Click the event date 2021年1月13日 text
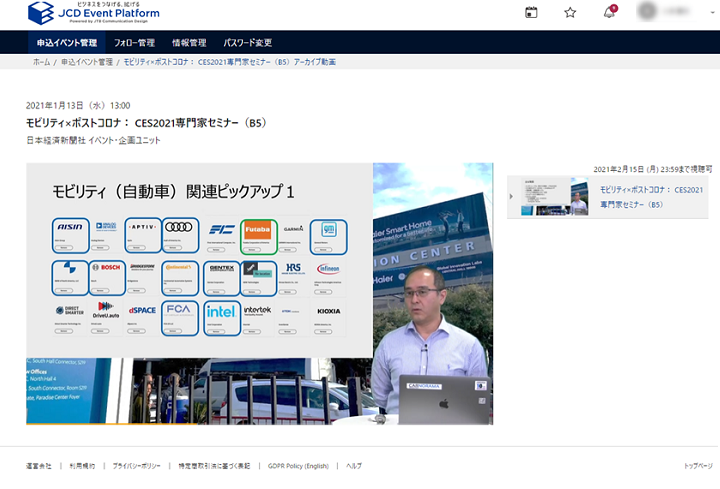Viewport: 720px width, 489px height. [x=78, y=106]
